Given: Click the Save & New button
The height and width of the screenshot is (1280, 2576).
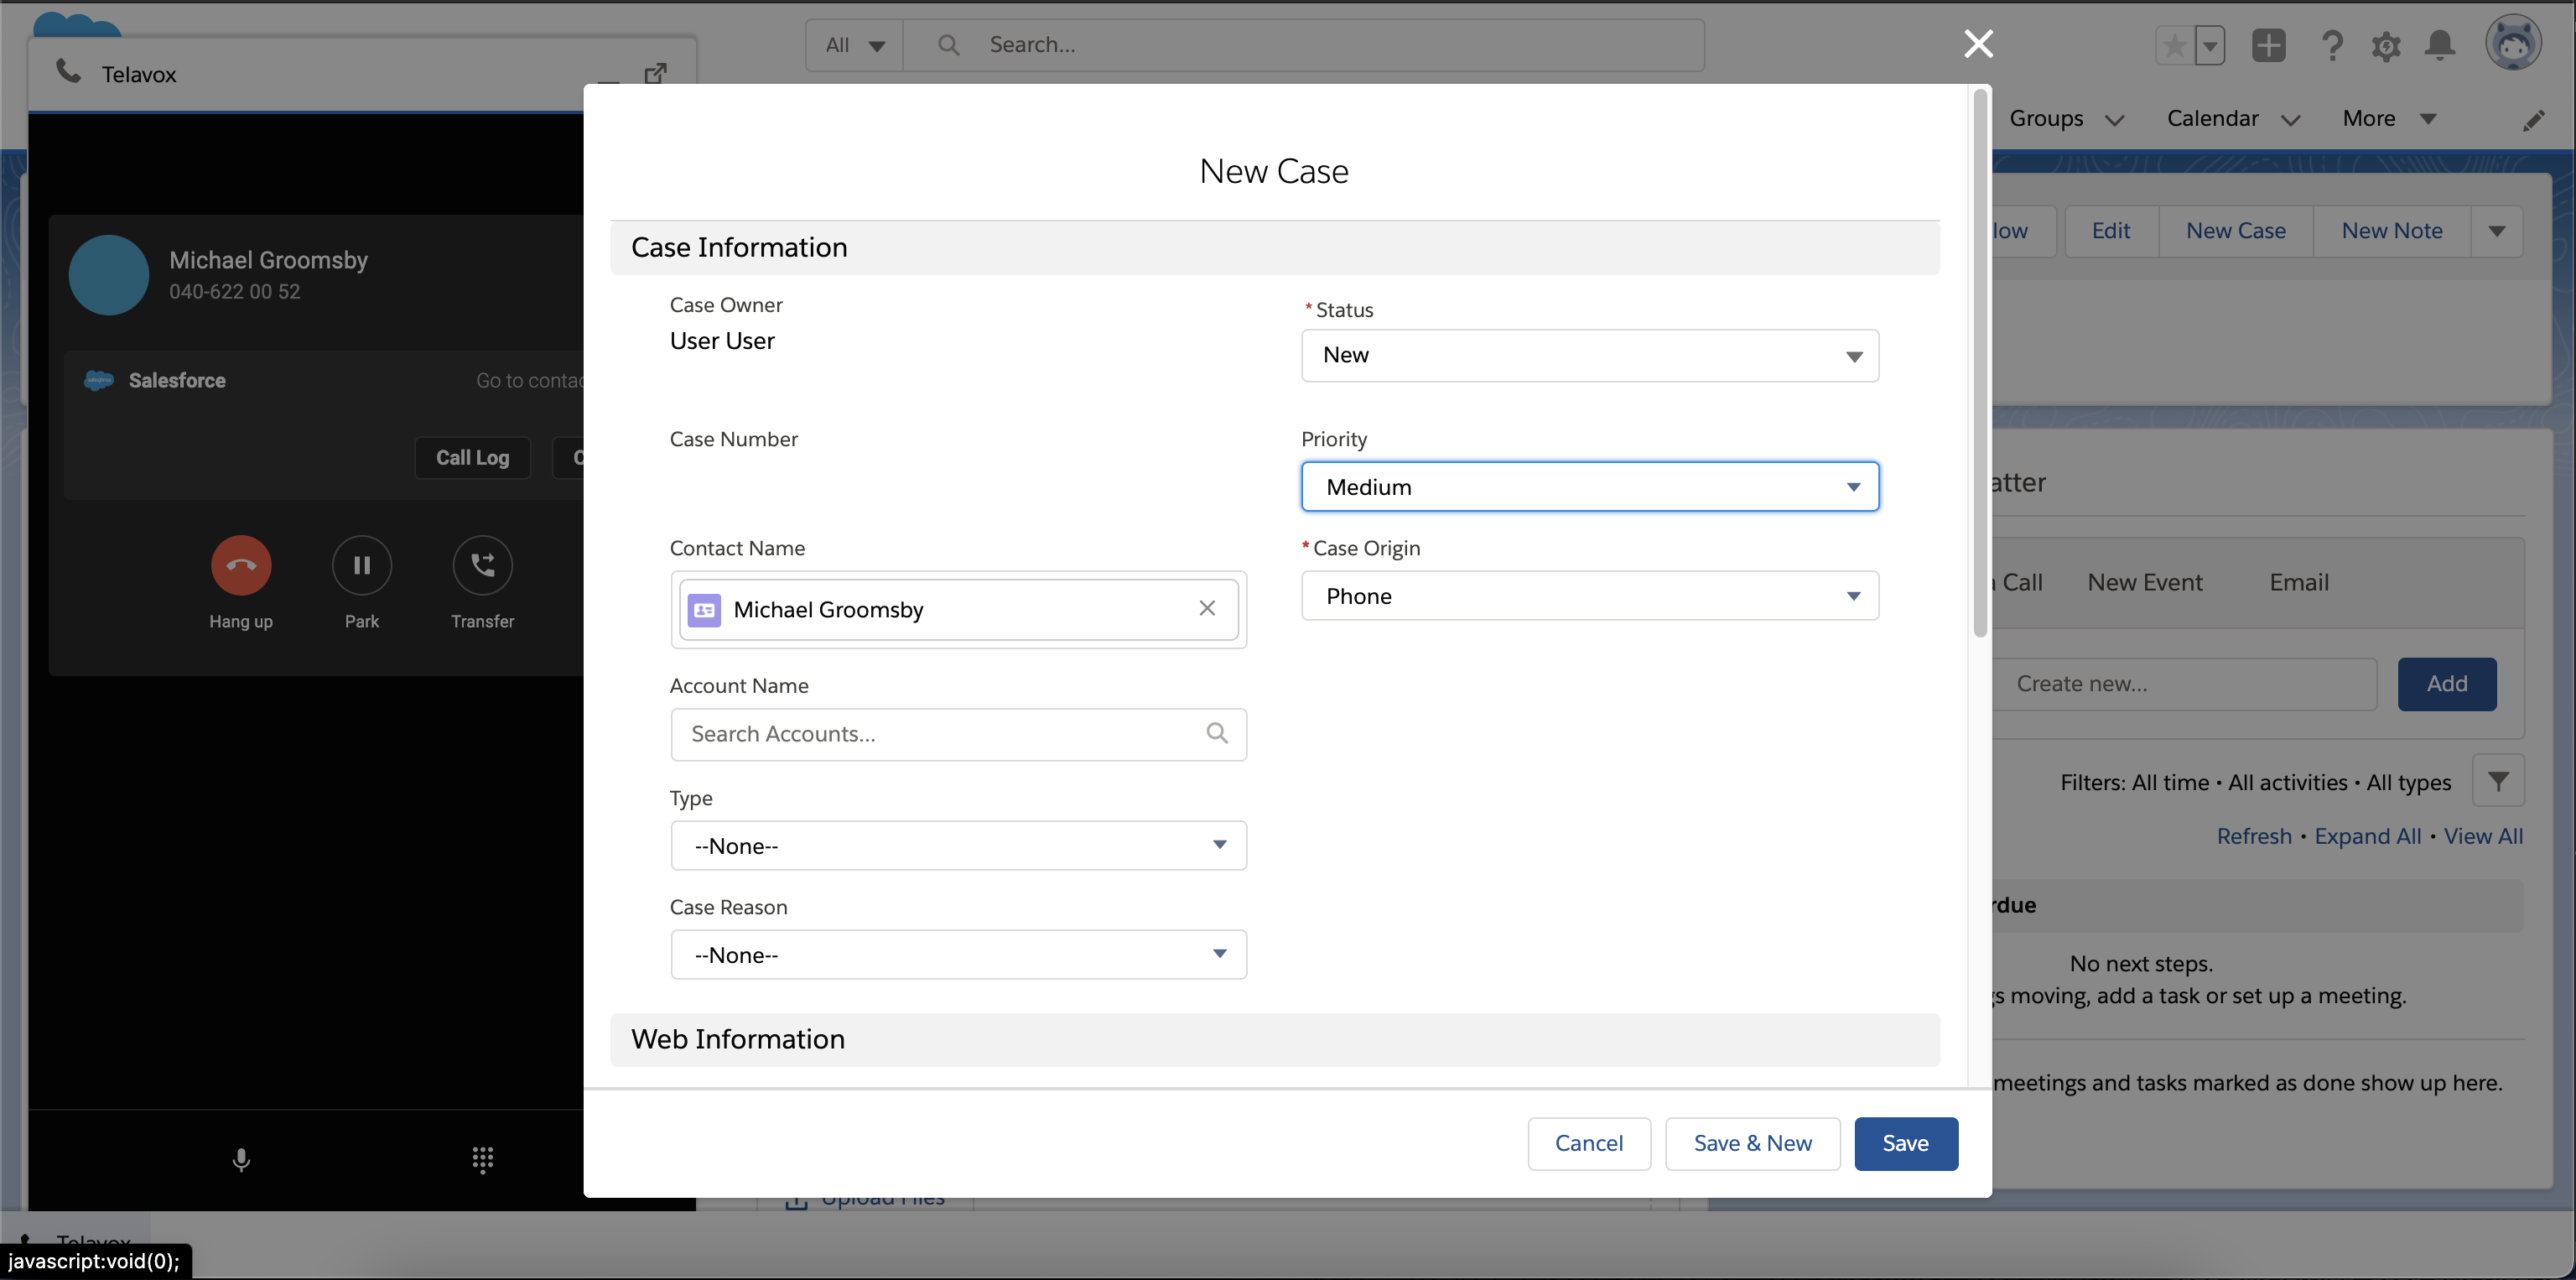Looking at the screenshot, I should click(x=1752, y=1143).
